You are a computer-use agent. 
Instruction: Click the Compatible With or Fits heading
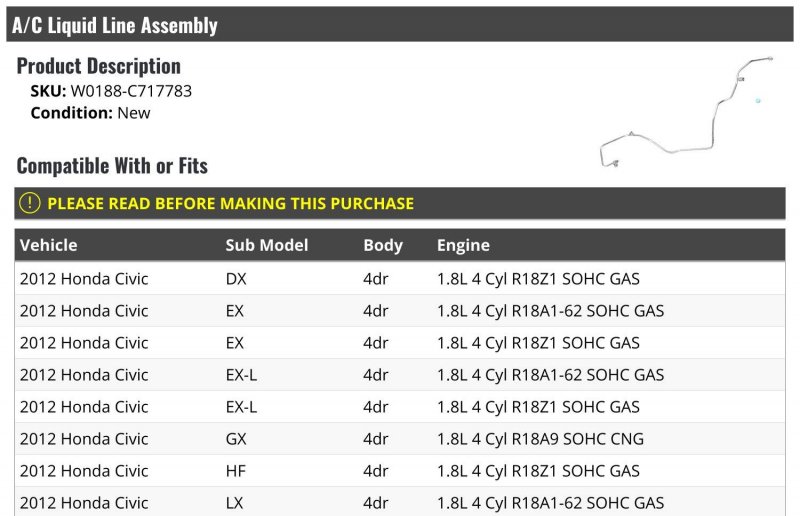112,166
